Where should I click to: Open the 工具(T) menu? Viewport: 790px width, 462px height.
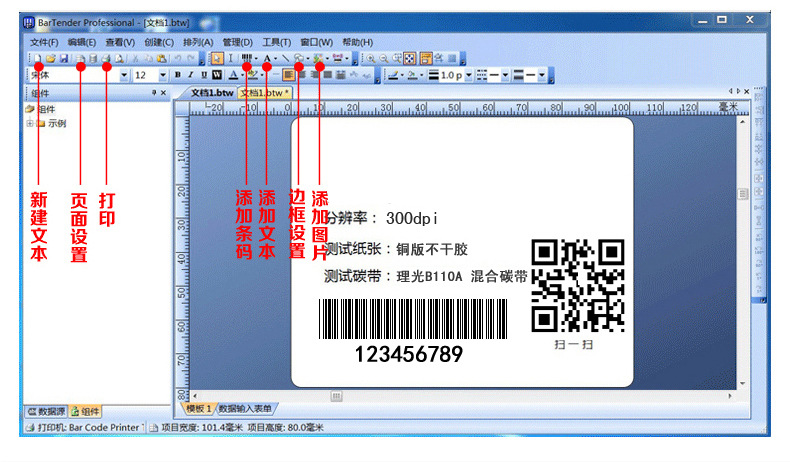[276, 42]
